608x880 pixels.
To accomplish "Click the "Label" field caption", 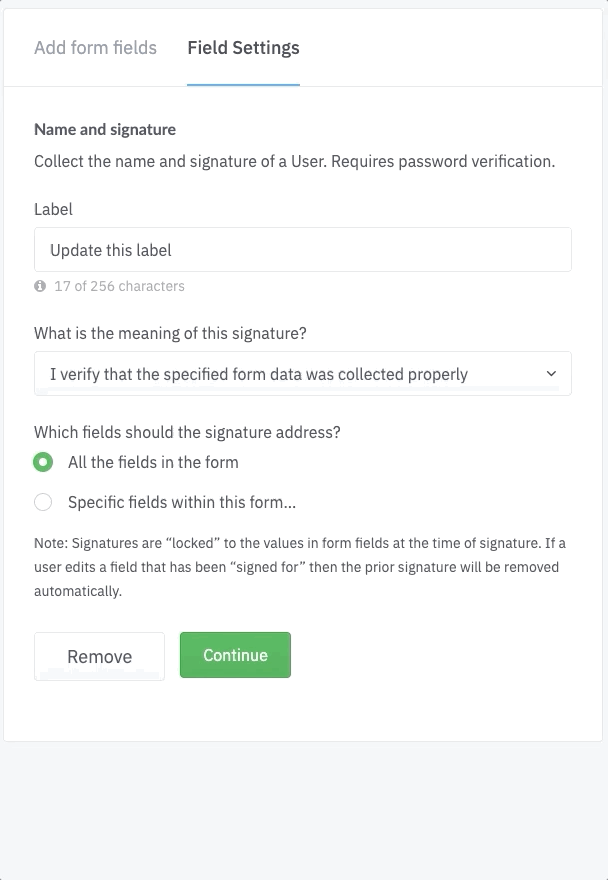I will click(x=53, y=209).
